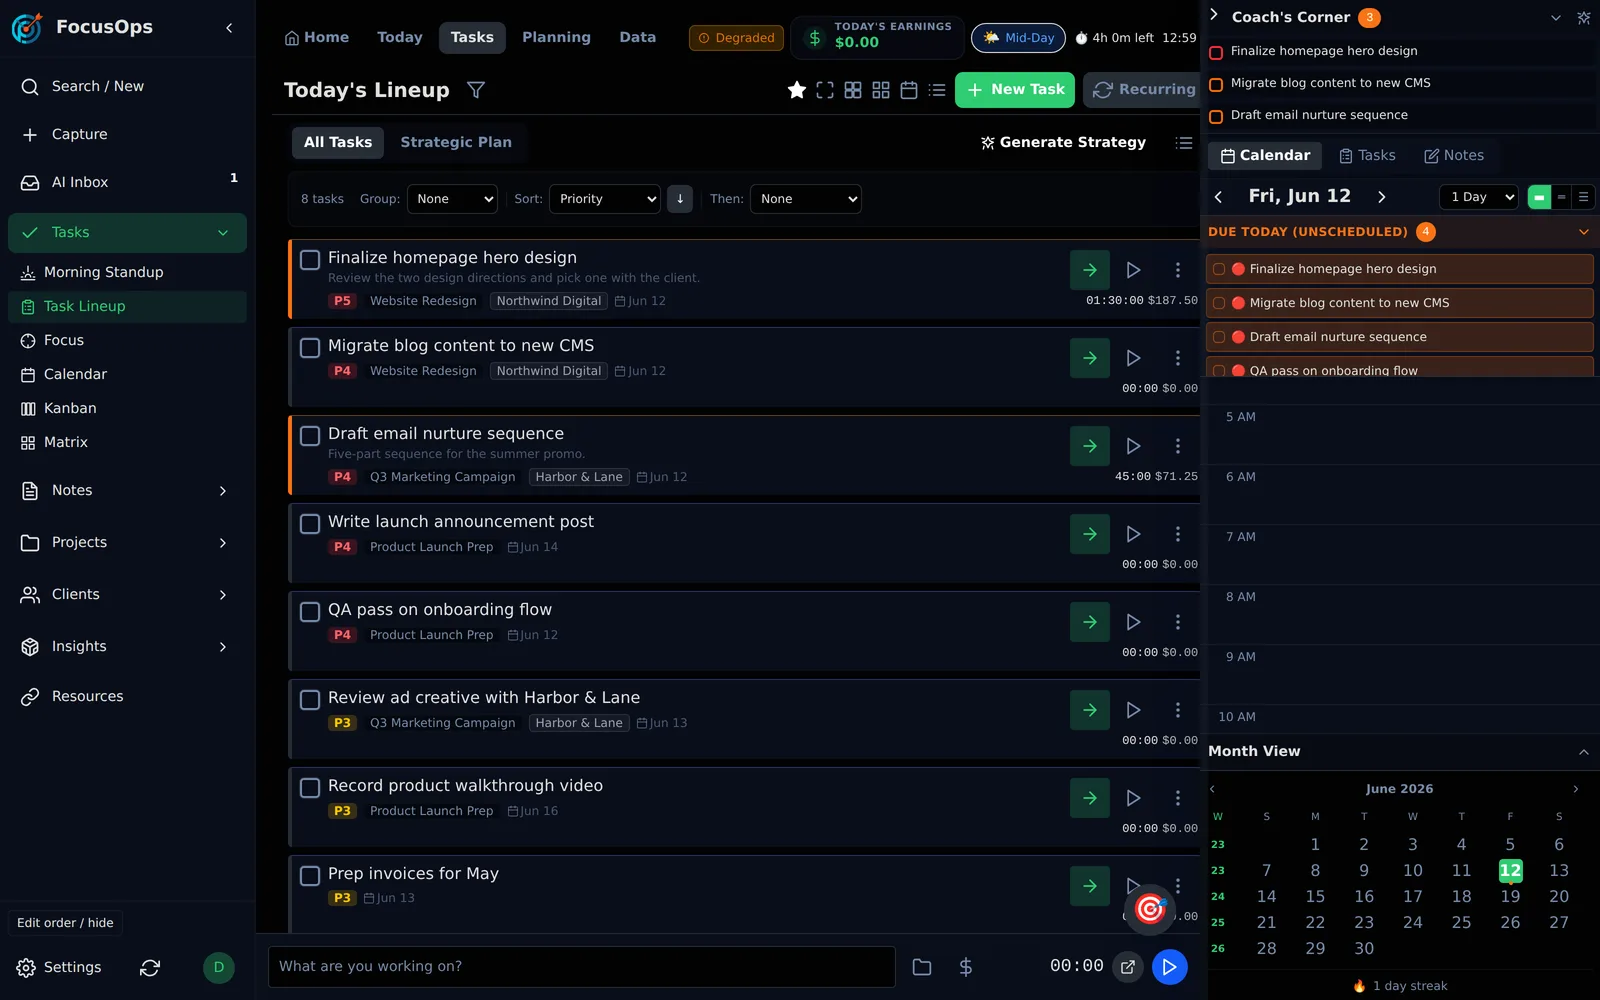Click the target coach floating icon
Viewport: 1600px width, 1000px height.
tap(1150, 909)
